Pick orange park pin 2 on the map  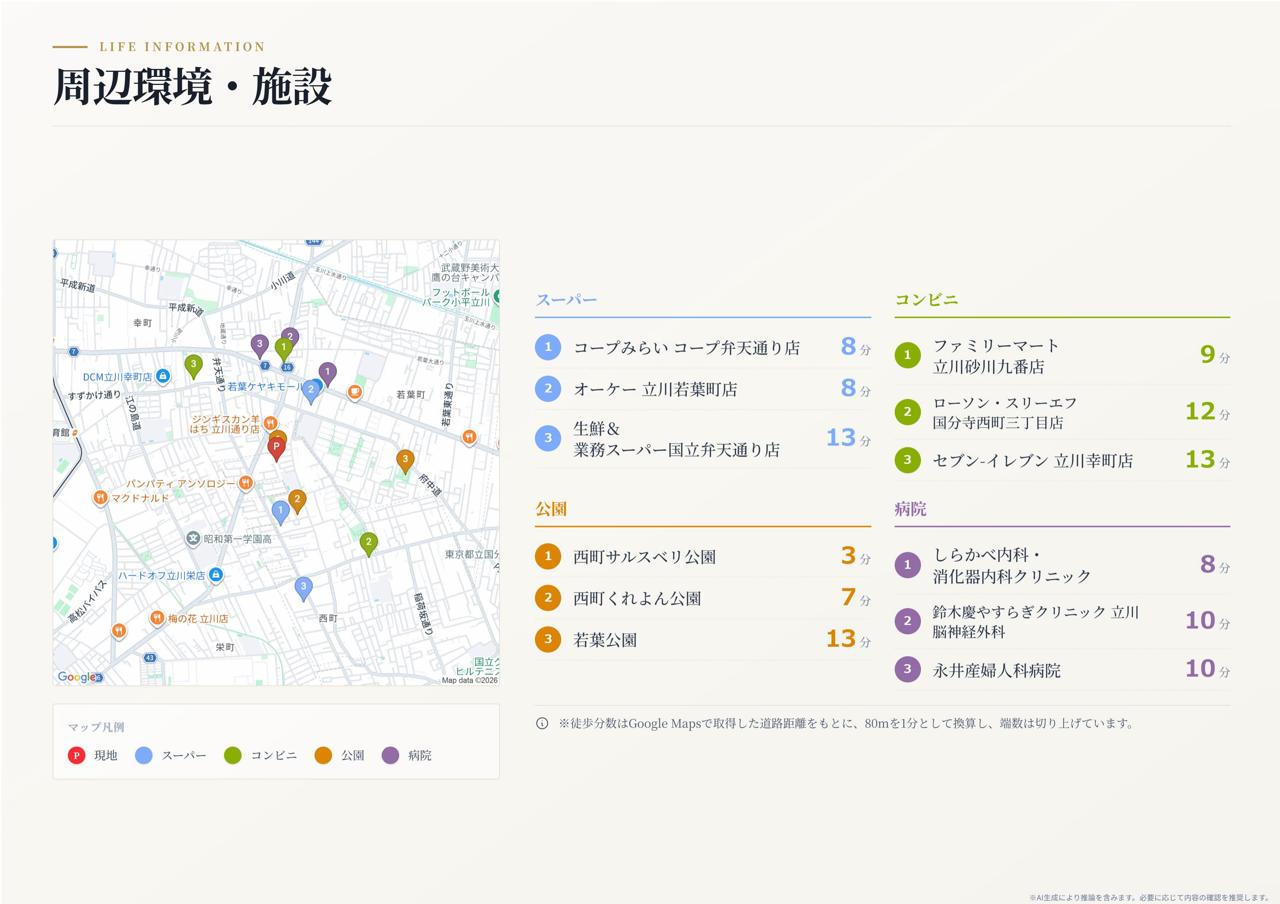coord(297,501)
